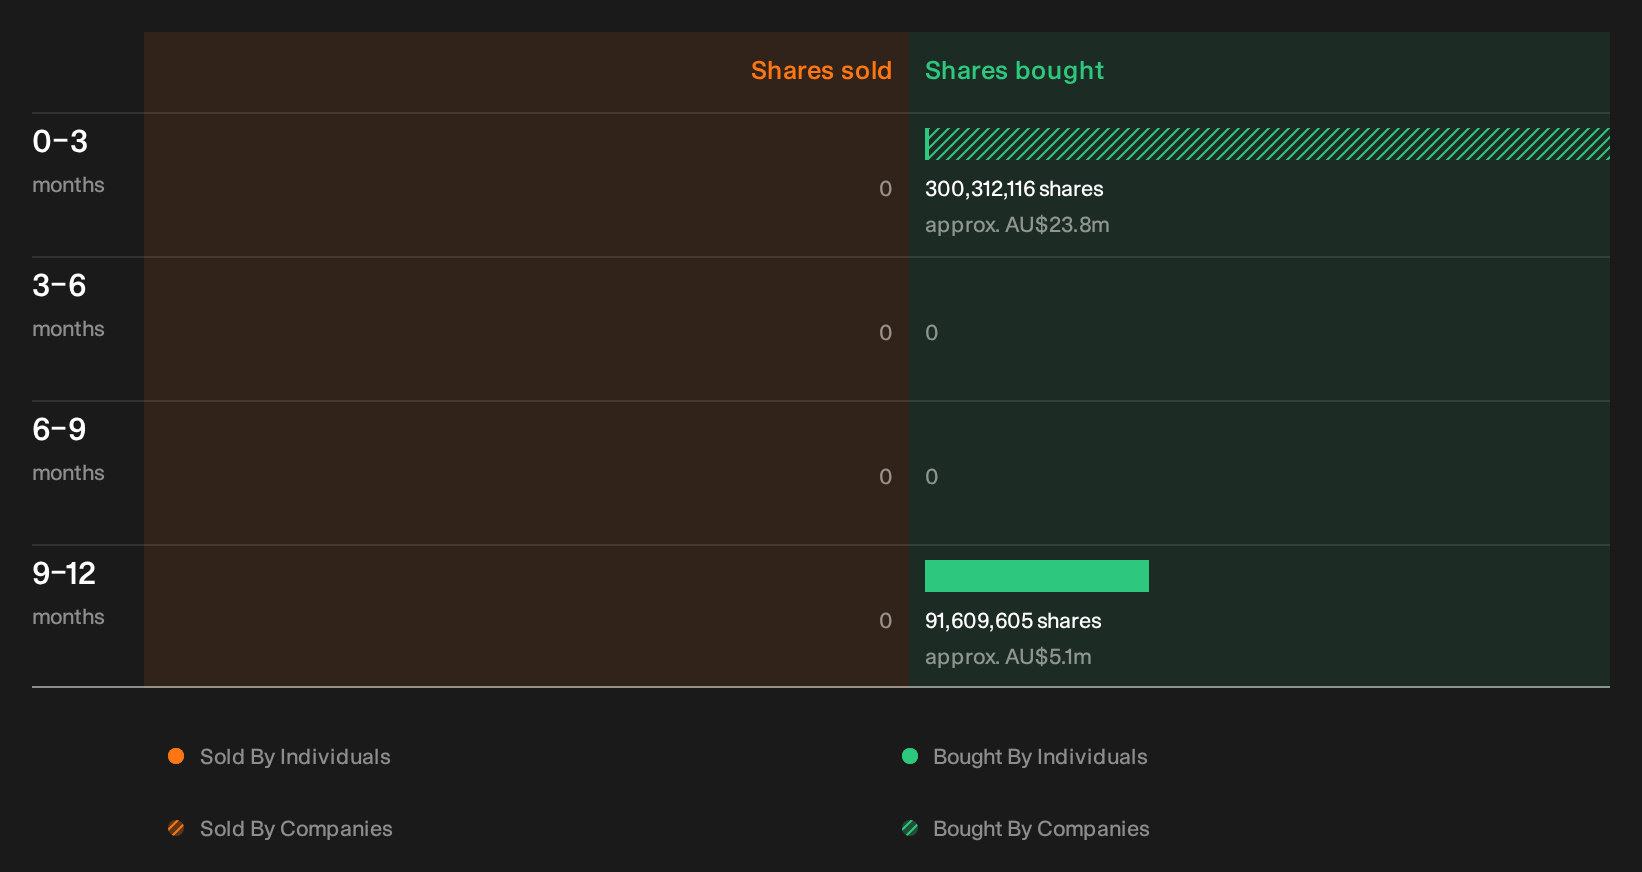Viewport: 1642px width, 872px height.
Task: Click the Sold By Companies legend label
Action: click(x=296, y=829)
